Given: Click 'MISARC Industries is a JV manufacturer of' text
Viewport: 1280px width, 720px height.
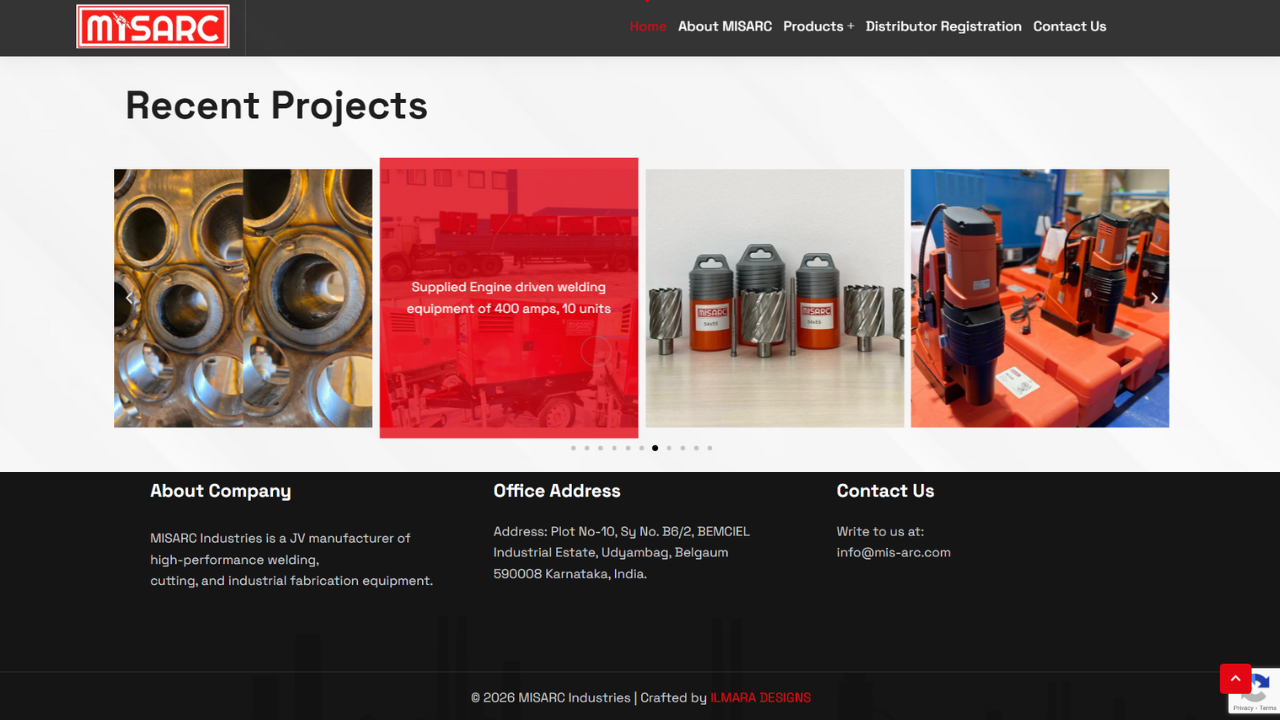Looking at the screenshot, I should (280, 538).
